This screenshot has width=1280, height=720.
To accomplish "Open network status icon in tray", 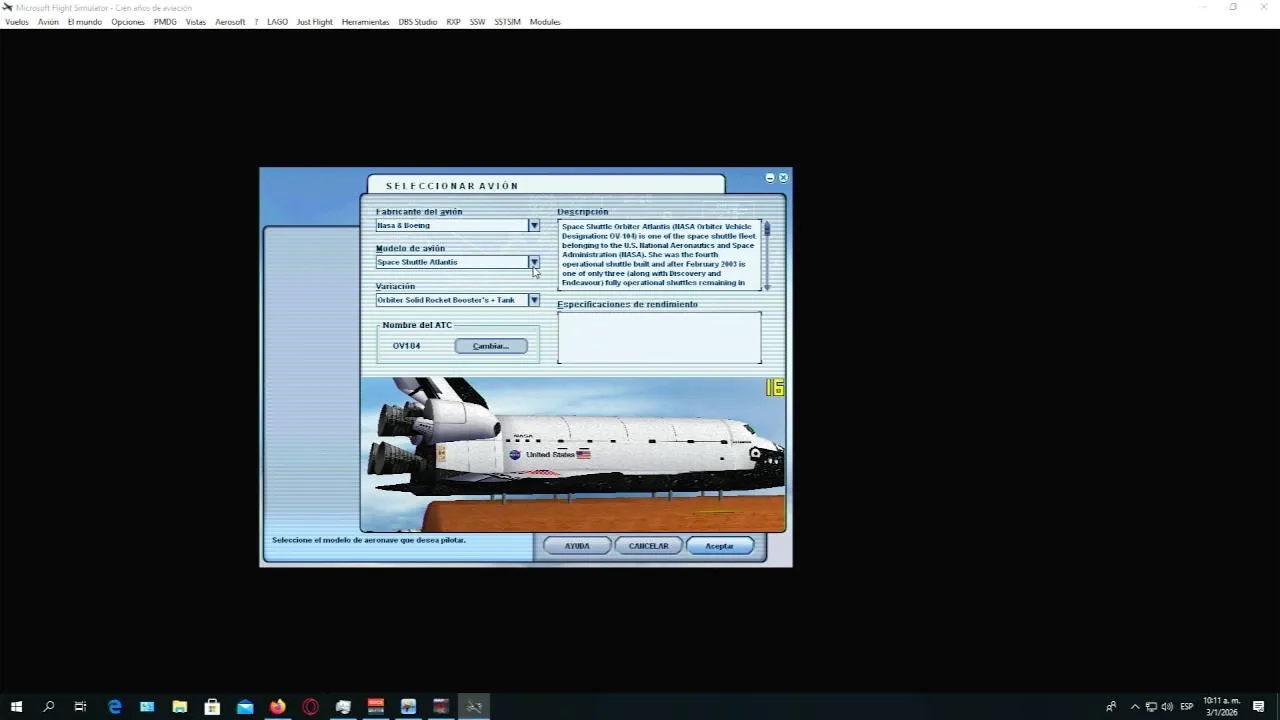I will click(x=1151, y=707).
